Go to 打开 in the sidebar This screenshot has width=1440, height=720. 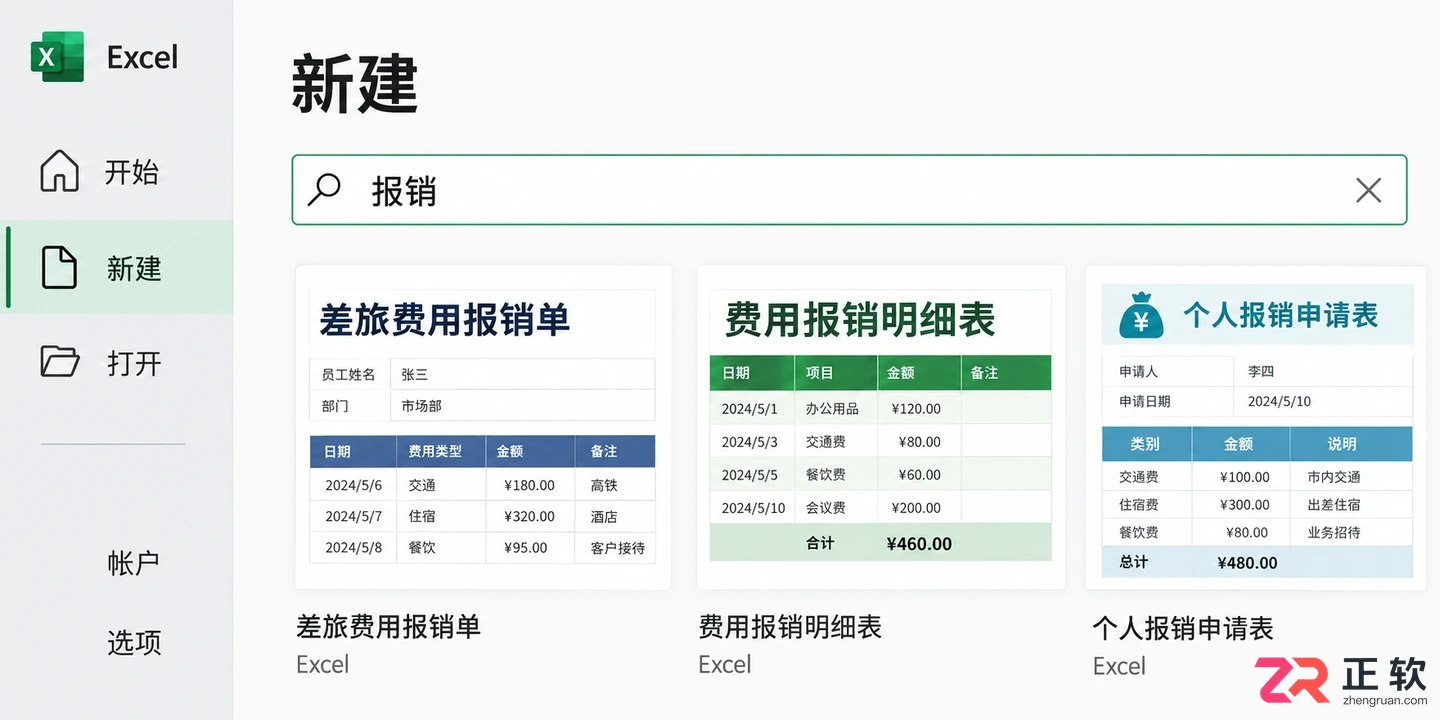tap(116, 362)
